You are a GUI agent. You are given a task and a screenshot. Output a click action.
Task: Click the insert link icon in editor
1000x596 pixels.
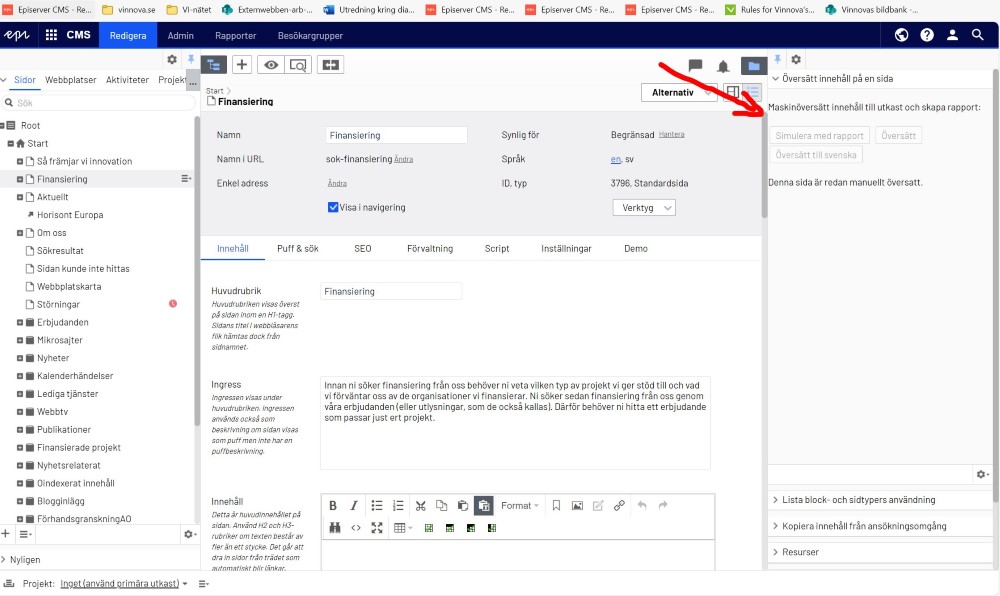point(619,506)
